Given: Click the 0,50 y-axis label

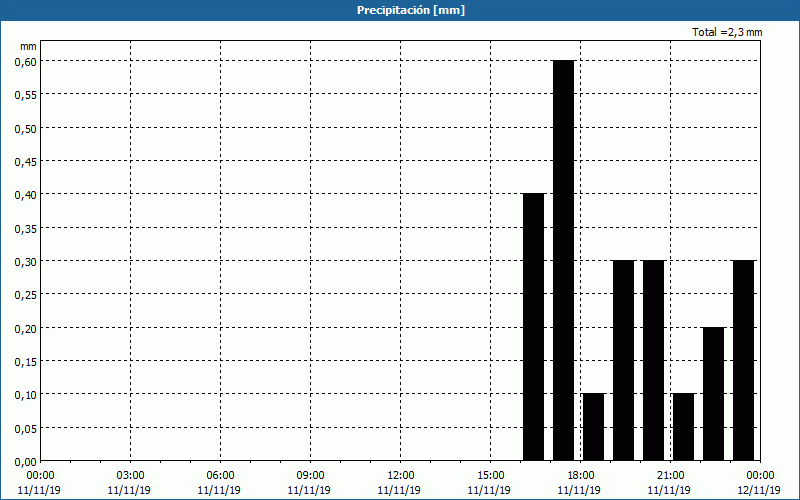Looking at the screenshot, I should [26, 128].
